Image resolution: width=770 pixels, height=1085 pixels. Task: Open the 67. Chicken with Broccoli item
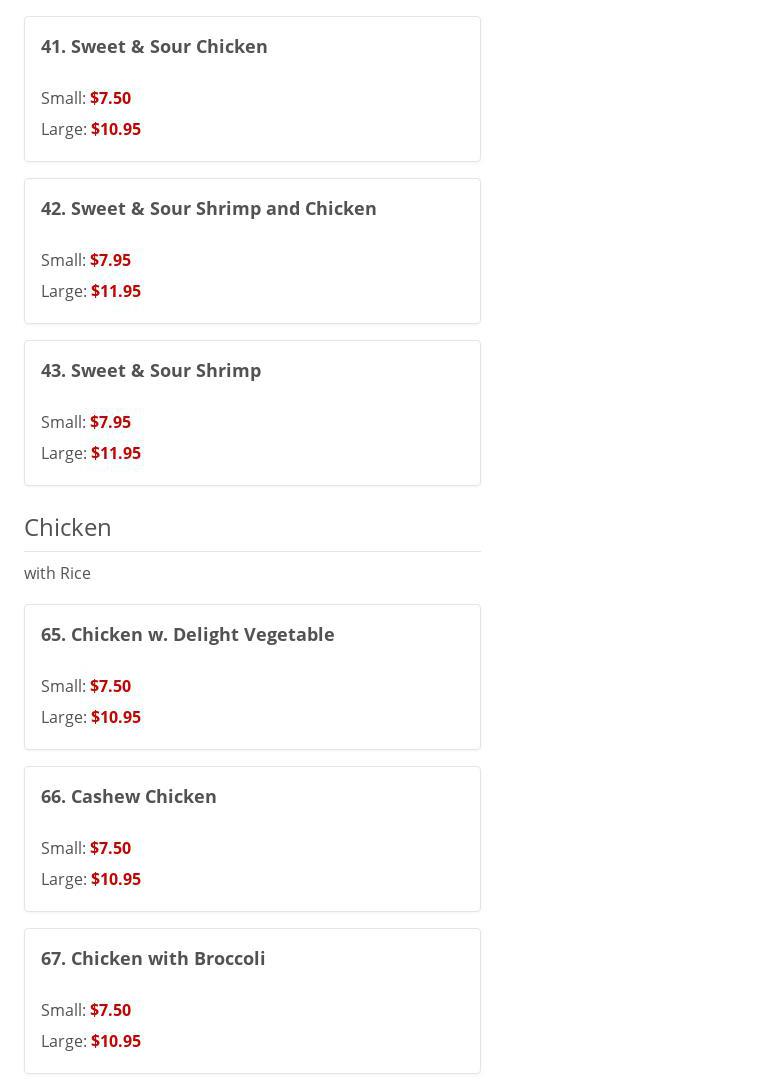click(153, 958)
